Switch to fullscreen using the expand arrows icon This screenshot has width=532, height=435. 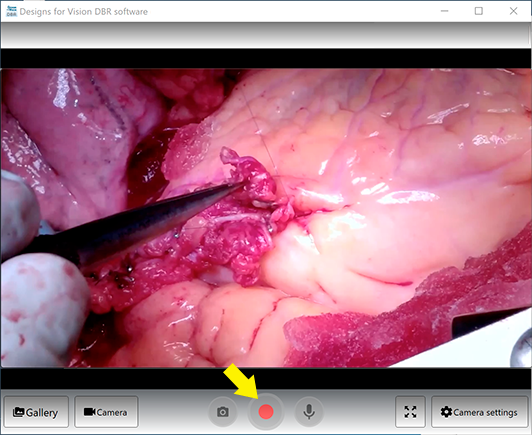point(410,412)
